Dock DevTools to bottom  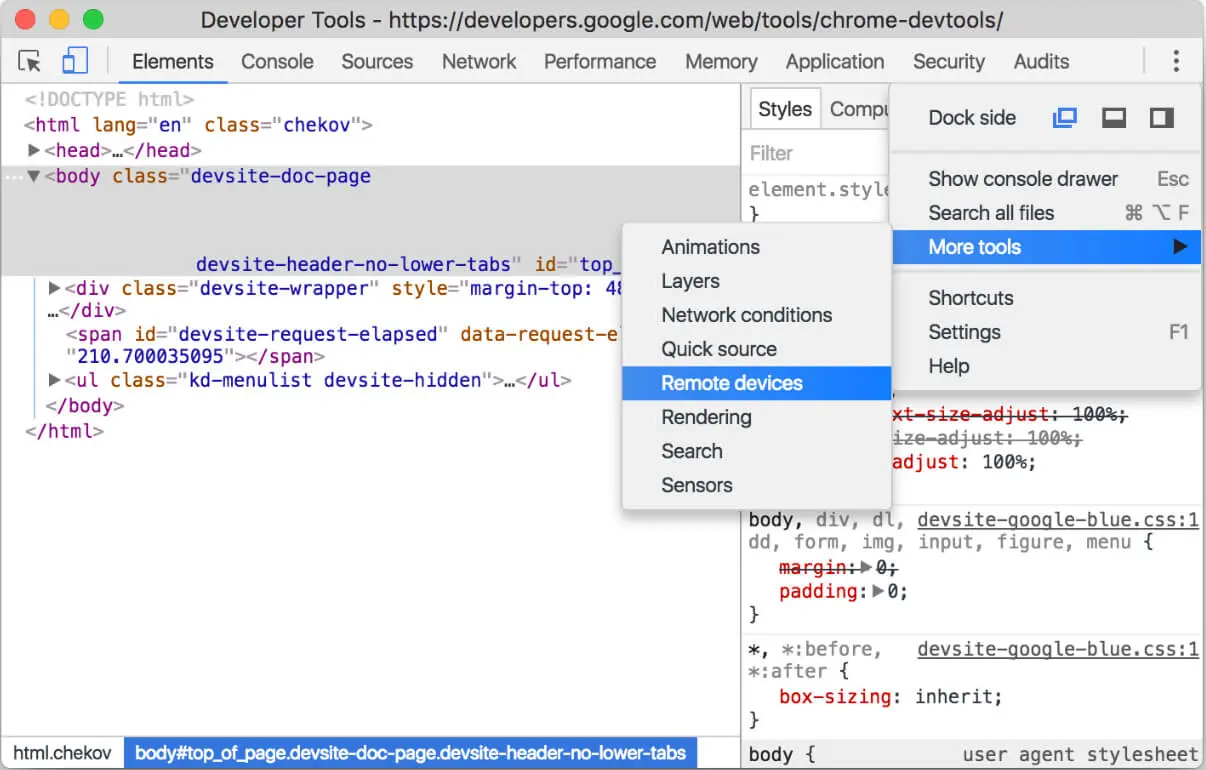(x=1114, y=118)
